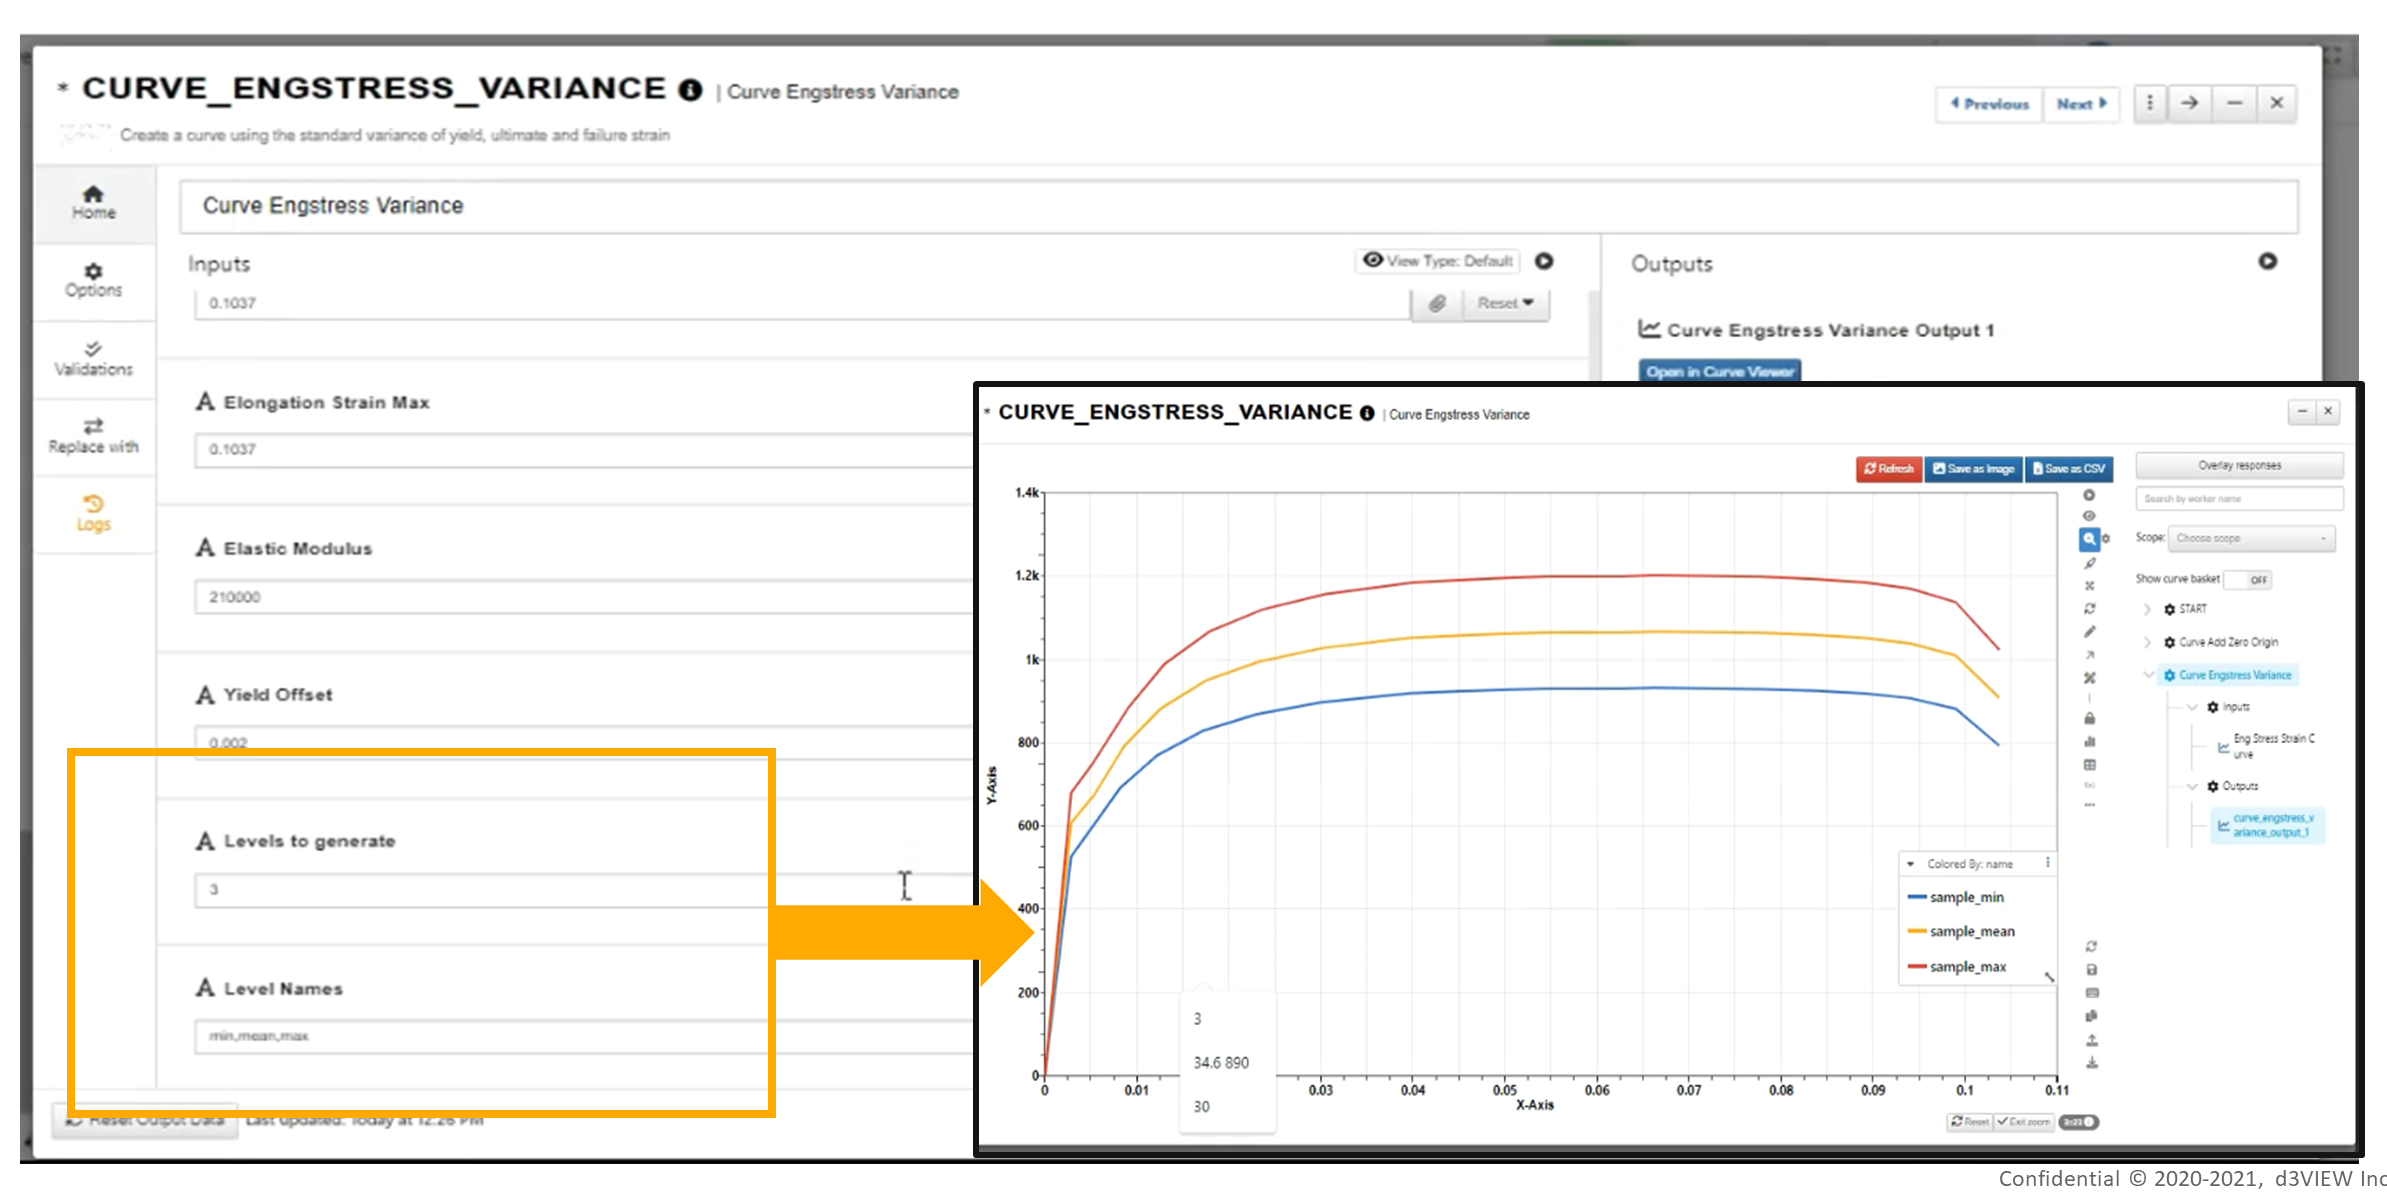Click the right-arrow icon in worker header
The height and width of the screenshot is (1193, 2387).
pyautogui.click(x=2190, y=103)
